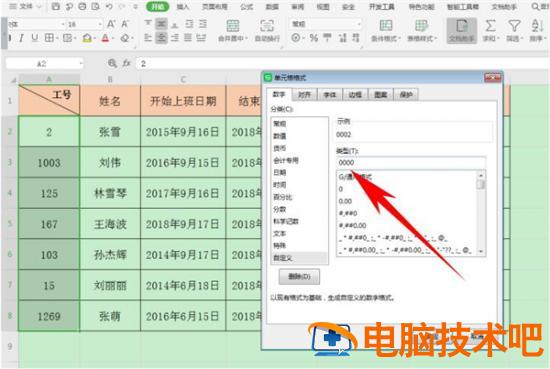Image resolution: width=550 pixels, height=369 pixels.
Task: Click the 删除 Delete button in dialog
Action: [299, 276]
